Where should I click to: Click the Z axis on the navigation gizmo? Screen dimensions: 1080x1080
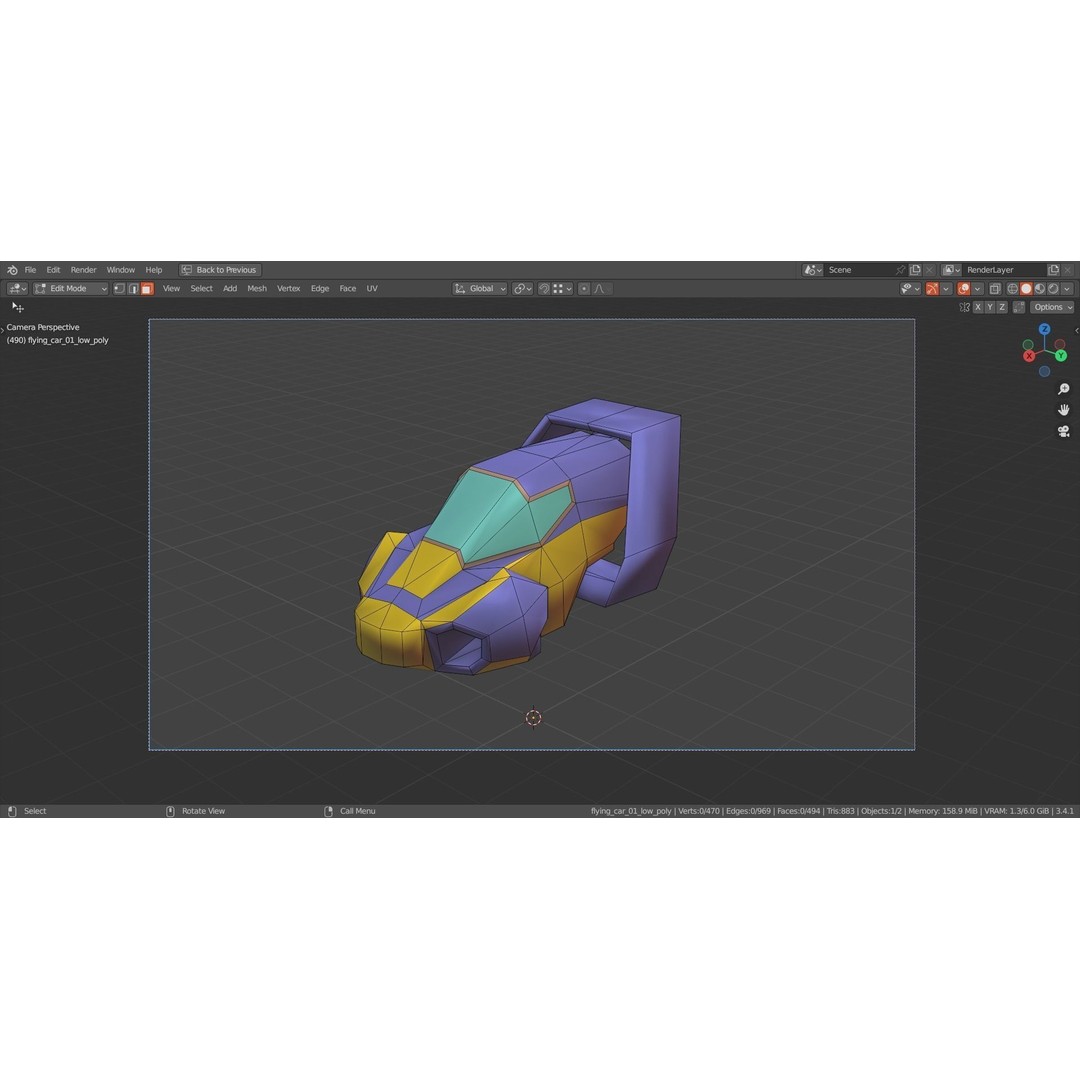point(1044,328)
